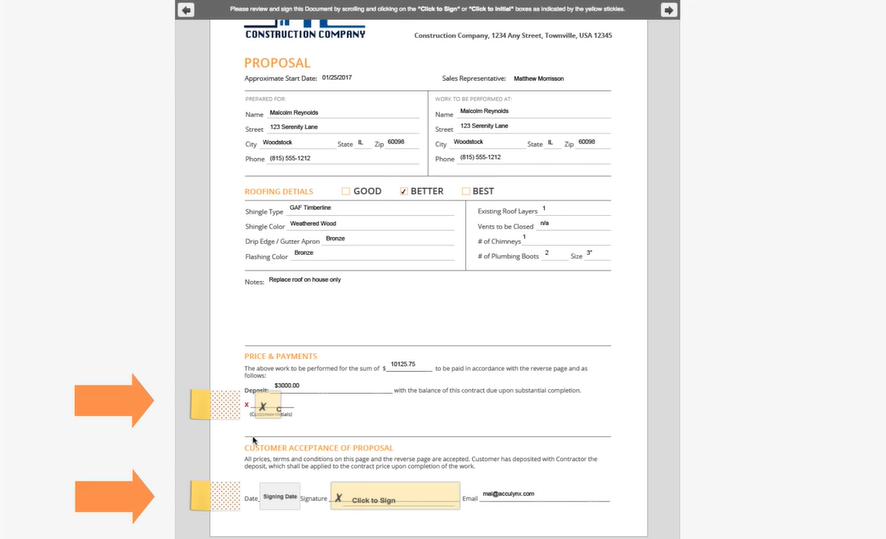Image resolution: width=886 pixels, height=539 pixels.
Task: Go to previous page with left arrow
Action: click(186, 10)
